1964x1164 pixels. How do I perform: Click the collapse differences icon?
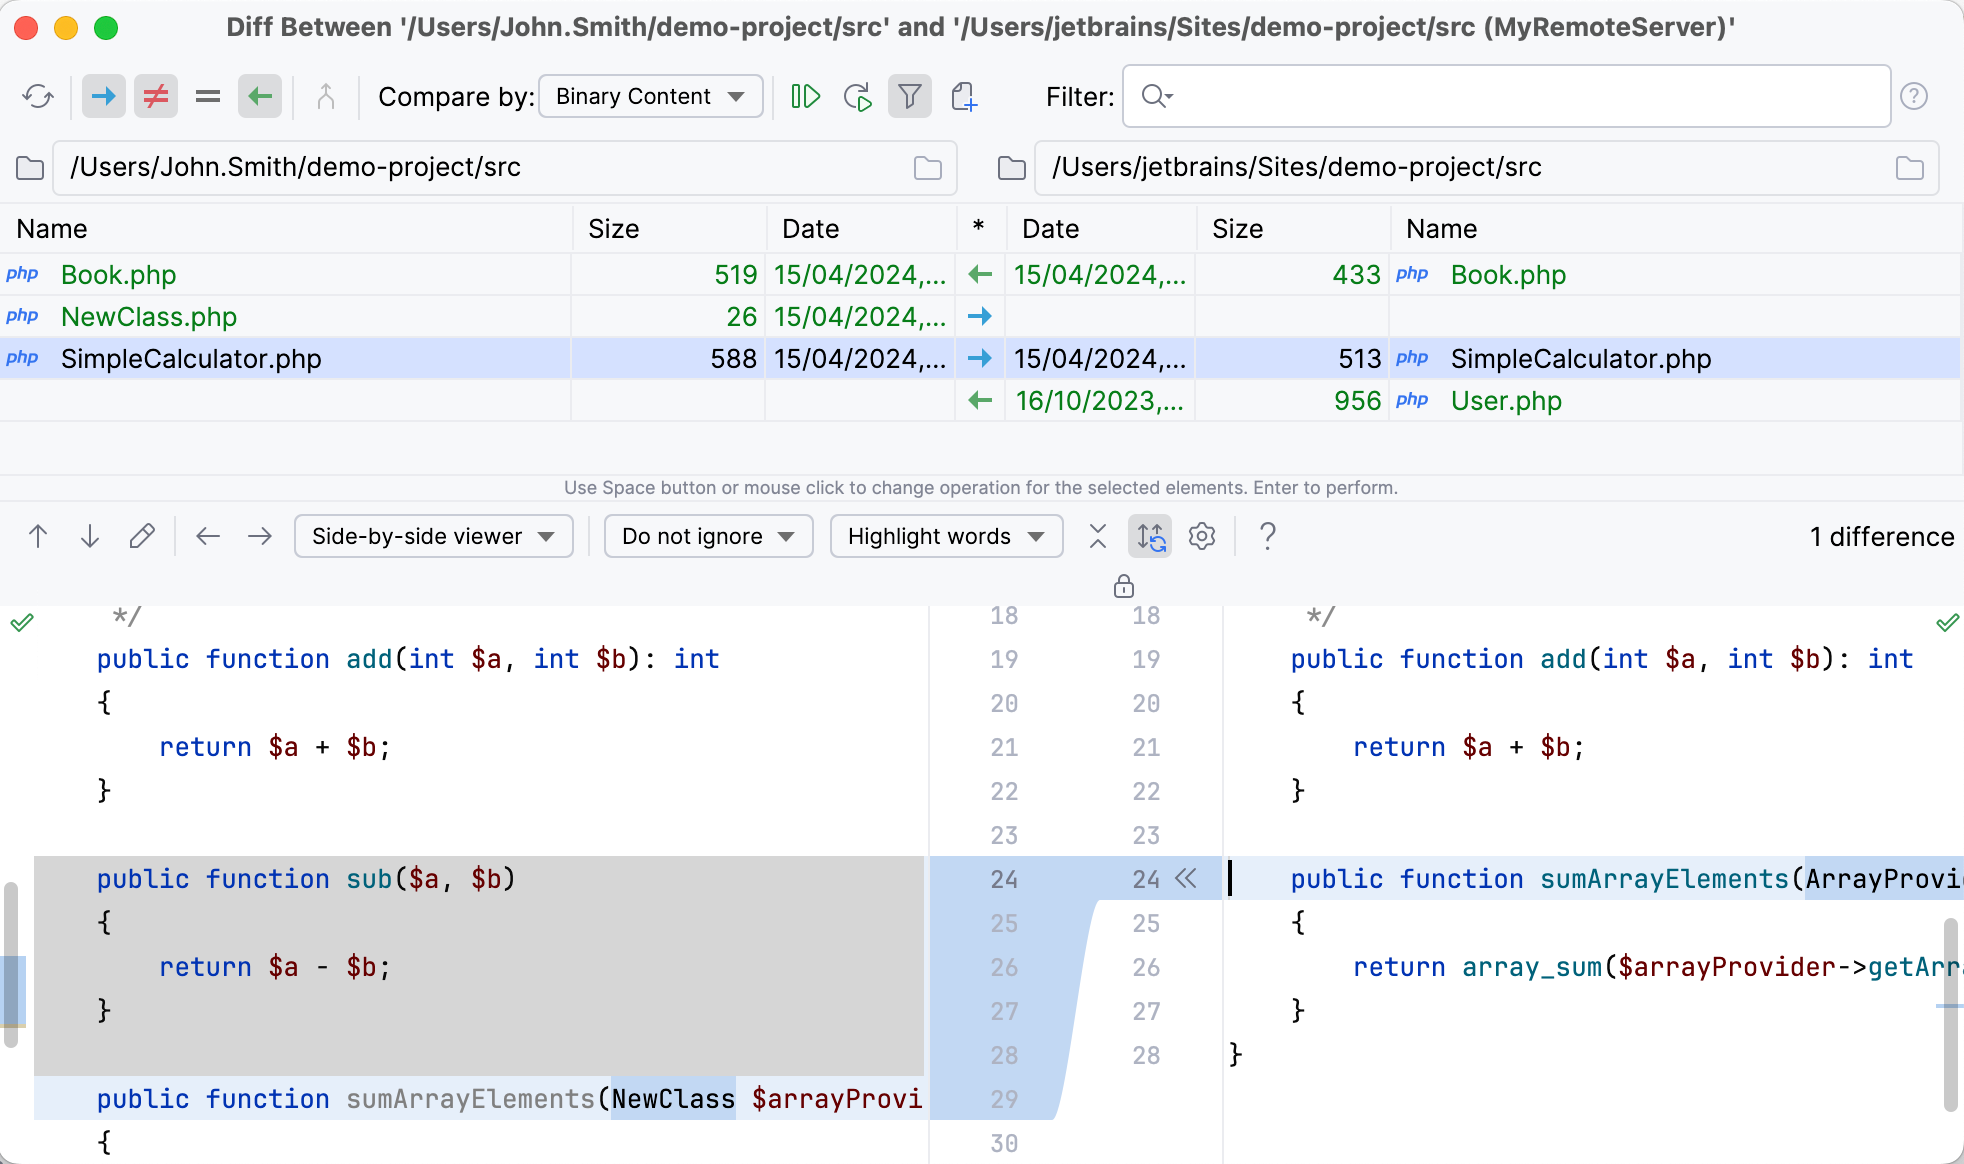click(x=1096, y=538)
